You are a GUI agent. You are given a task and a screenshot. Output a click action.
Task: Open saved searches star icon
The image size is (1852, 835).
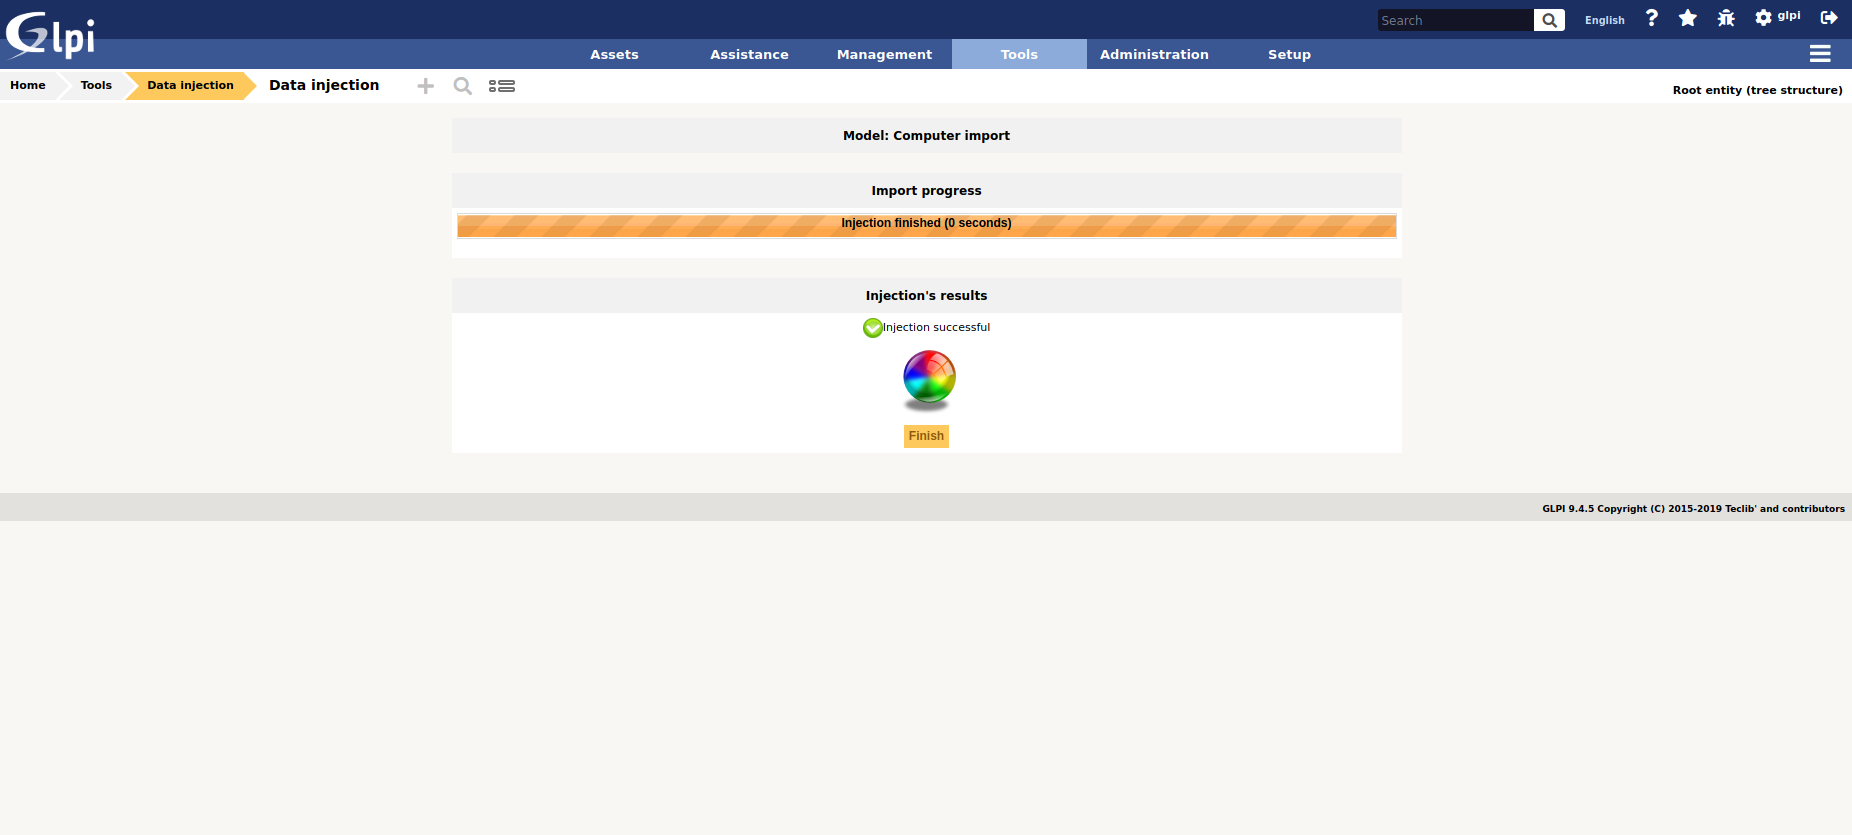point(1688,18)
